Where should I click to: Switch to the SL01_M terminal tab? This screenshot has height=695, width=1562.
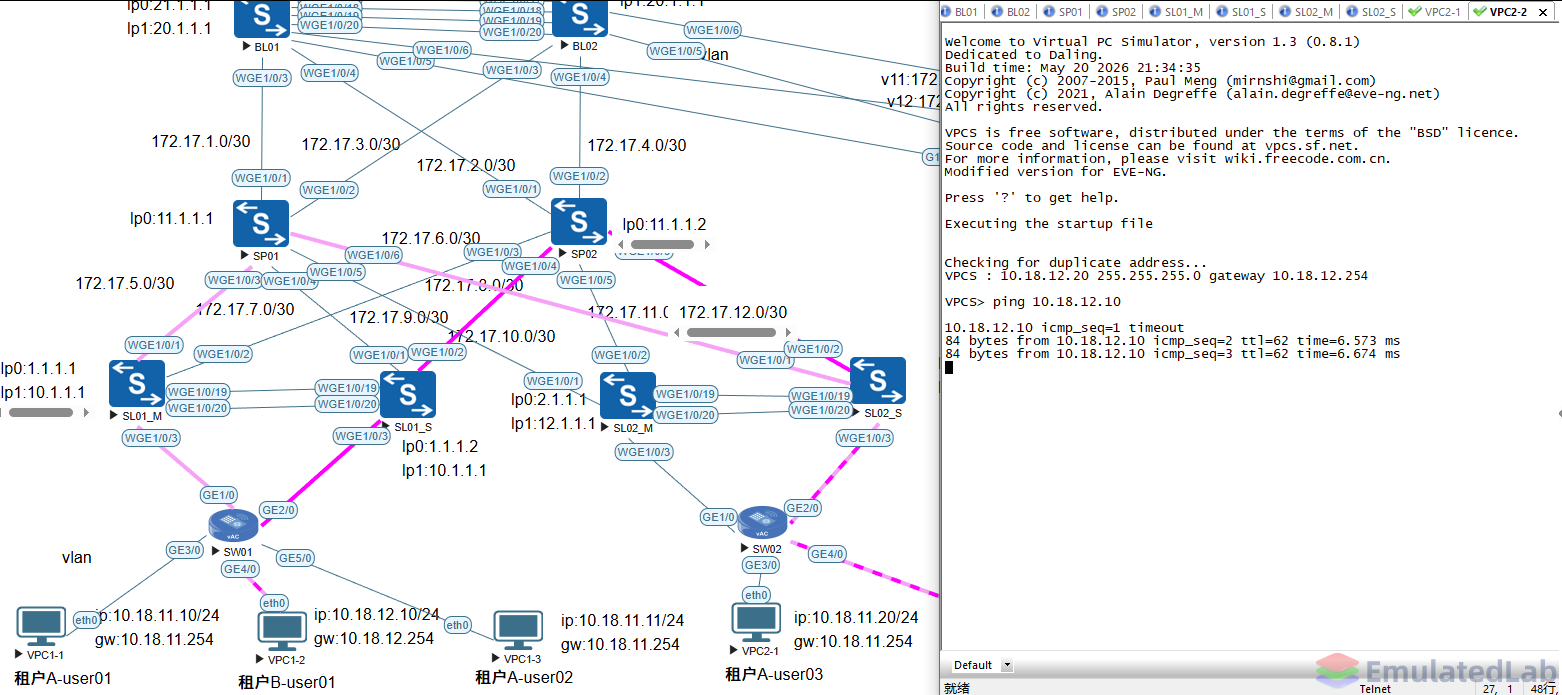(1176, 12)
